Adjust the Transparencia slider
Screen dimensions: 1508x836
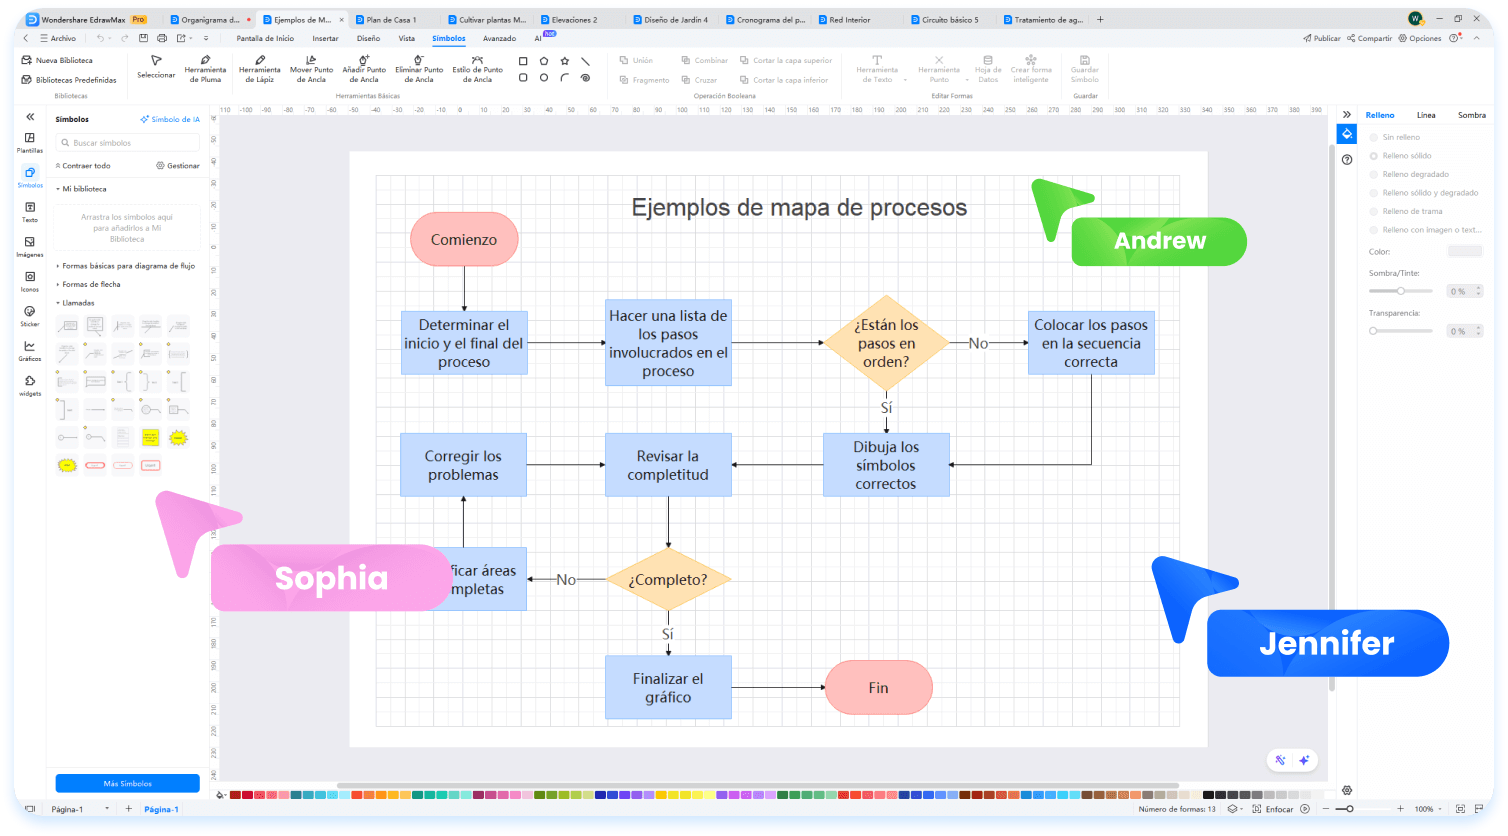(1374, 330)
